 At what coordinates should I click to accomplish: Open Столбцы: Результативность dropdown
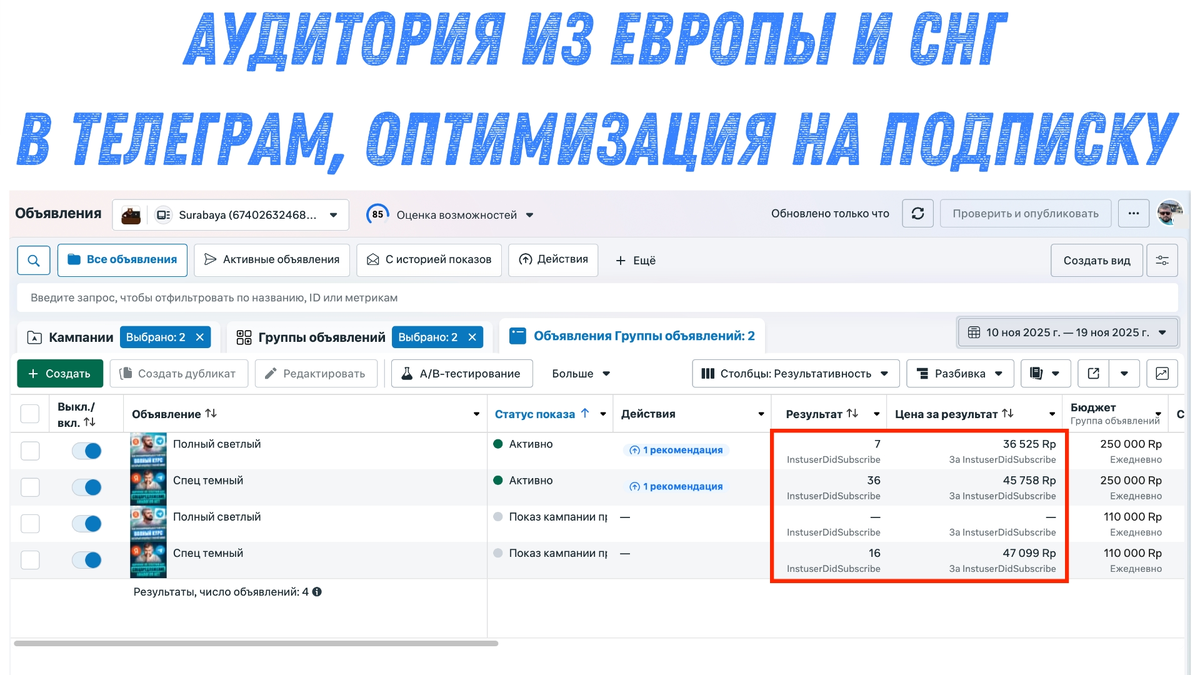(x=796, y=374)
